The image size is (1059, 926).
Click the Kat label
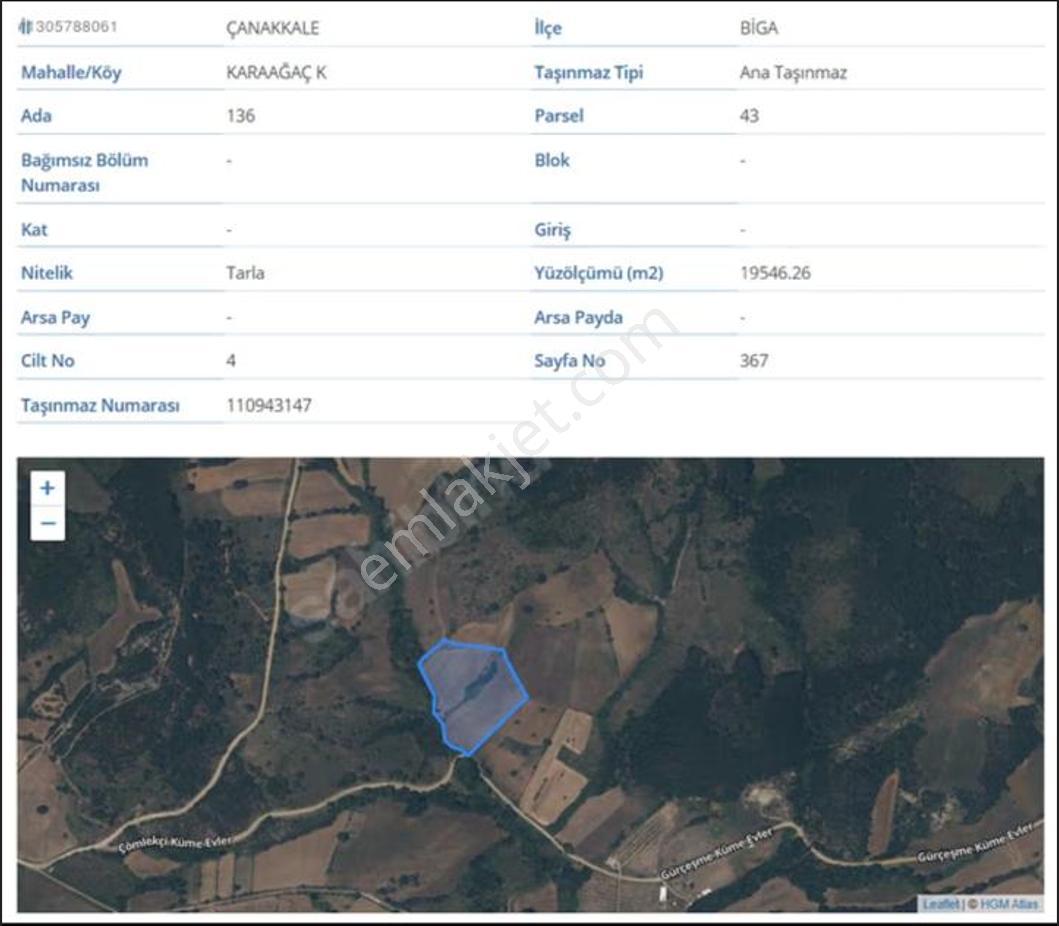click(x=34, y=230)
